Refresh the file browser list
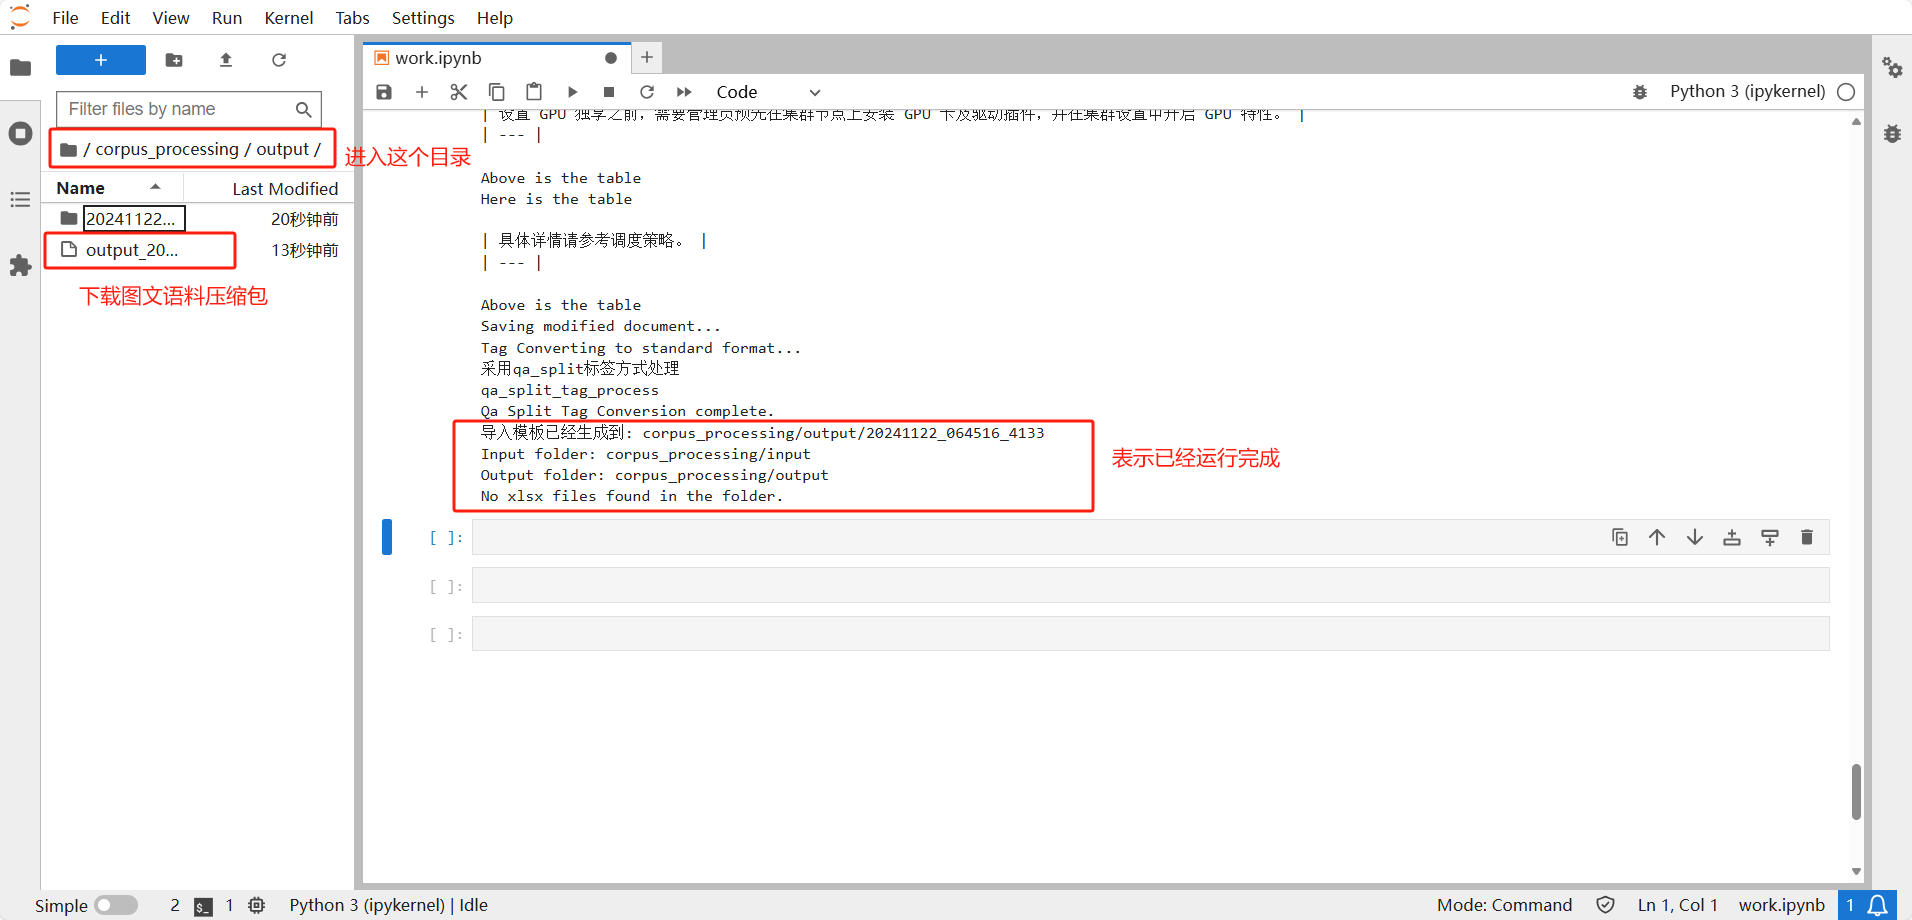 [x=279, y=60]
